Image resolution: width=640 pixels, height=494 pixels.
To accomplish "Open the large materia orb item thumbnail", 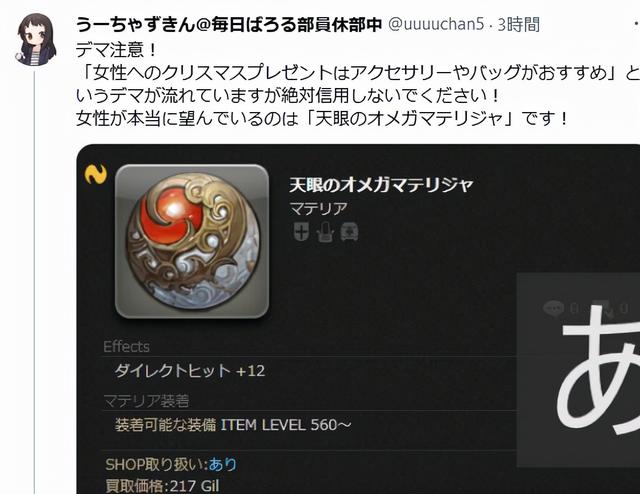I will (192, 241).
